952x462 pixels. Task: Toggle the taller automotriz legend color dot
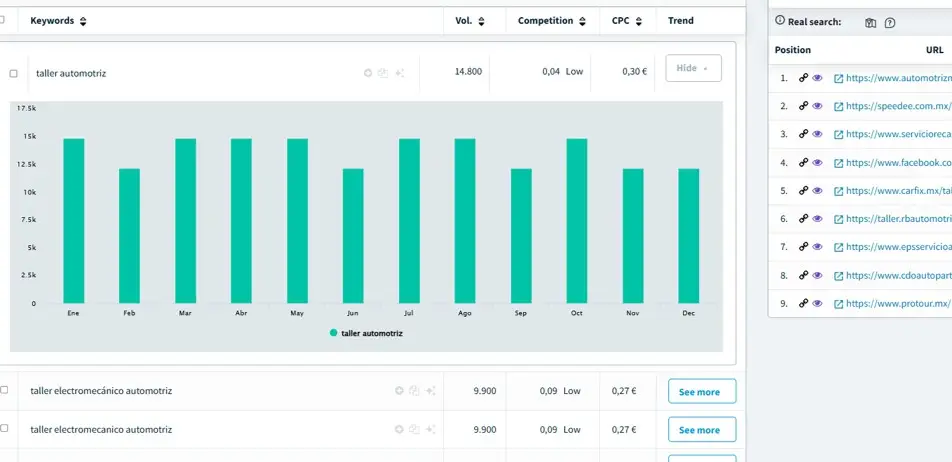(333, 333)
